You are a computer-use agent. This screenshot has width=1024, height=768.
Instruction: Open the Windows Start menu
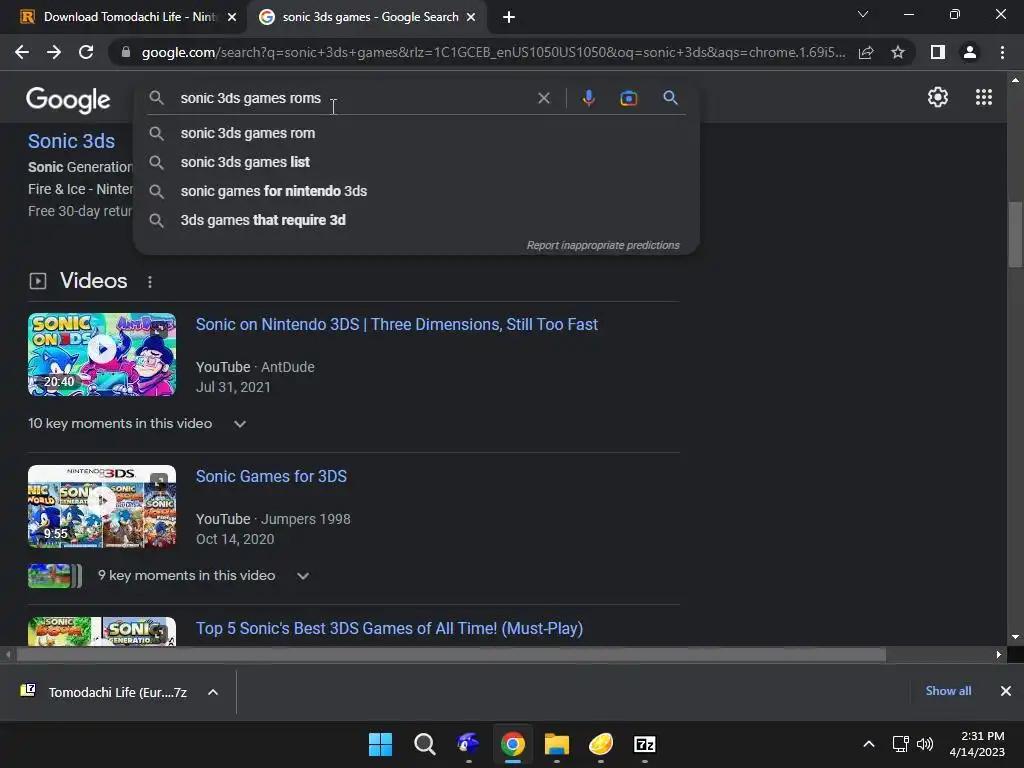pyautogui.click(x=380, y=744)
